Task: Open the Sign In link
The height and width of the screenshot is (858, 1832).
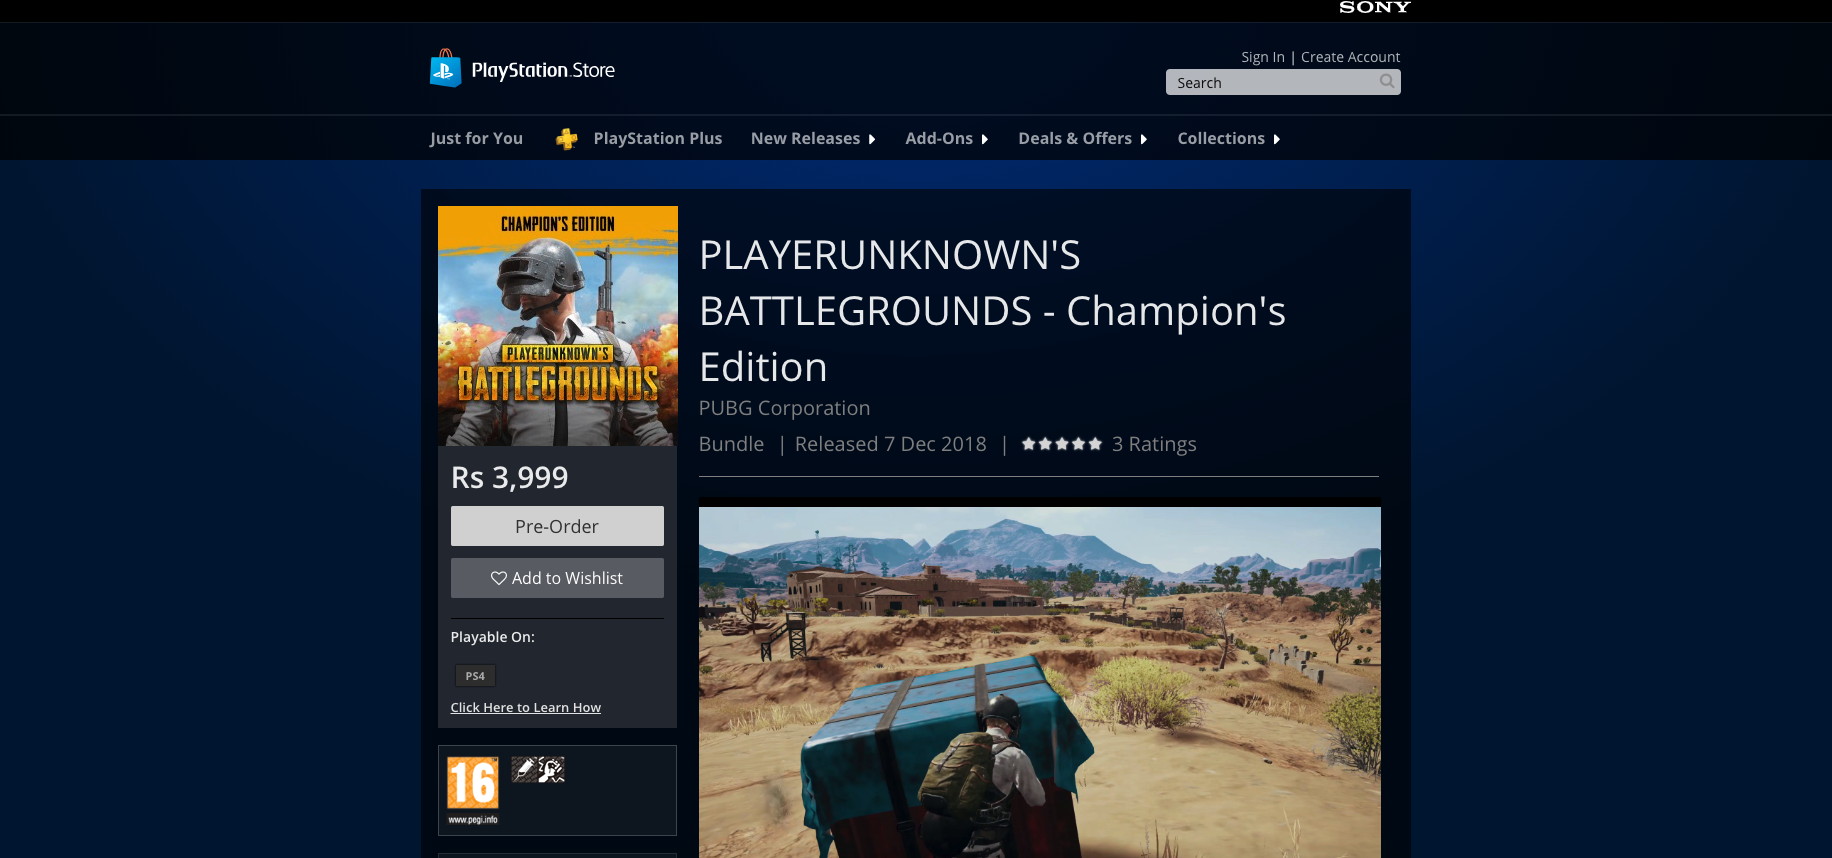Action: [1262, 57]
